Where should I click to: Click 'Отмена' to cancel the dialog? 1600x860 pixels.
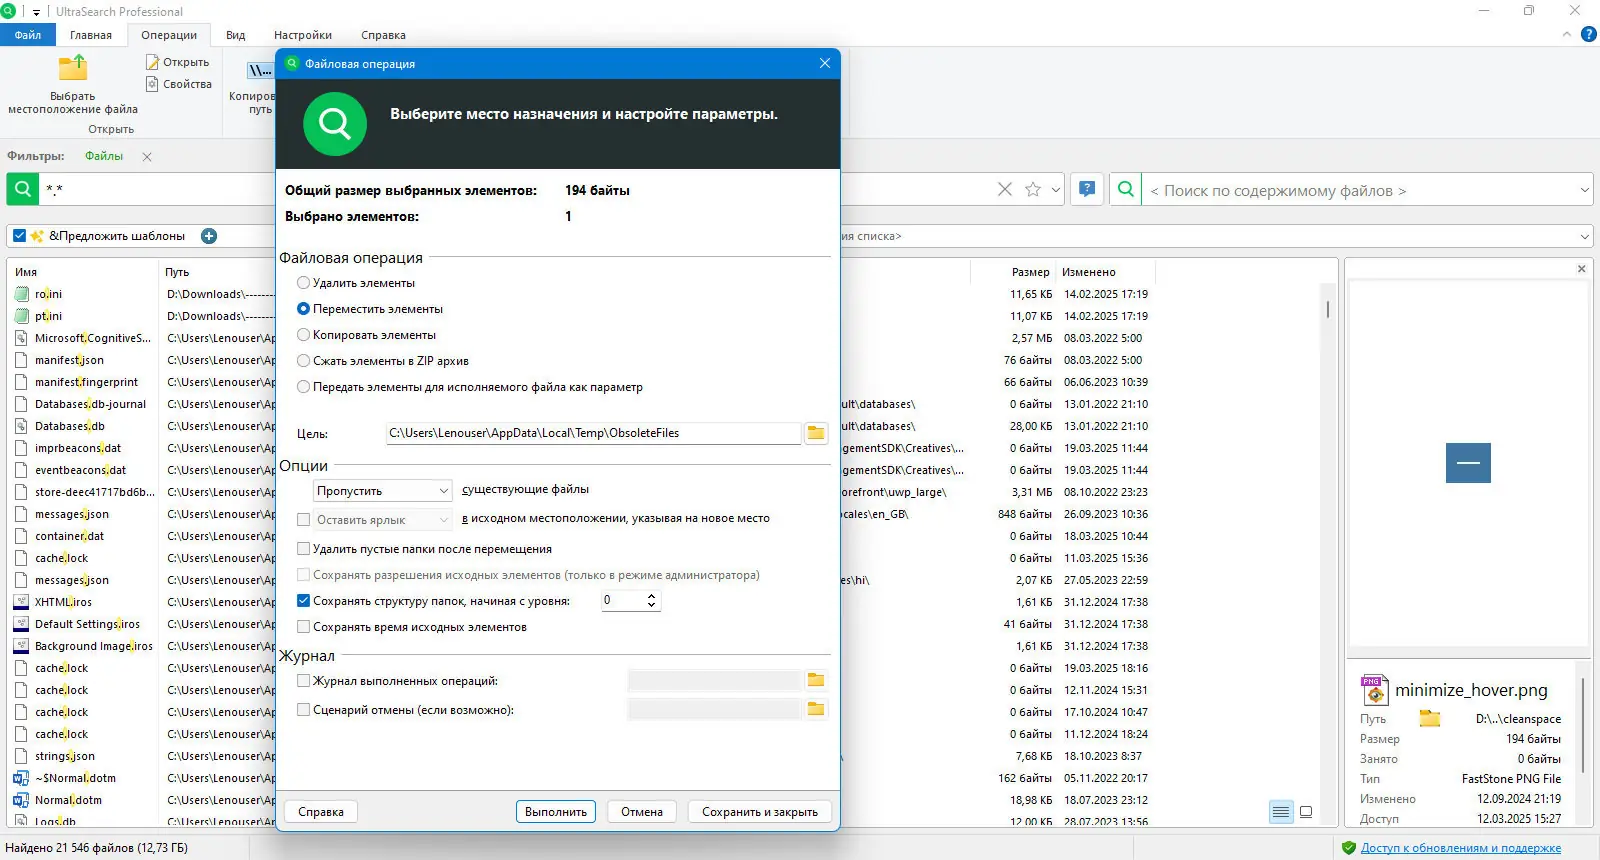tap(642, 812)
